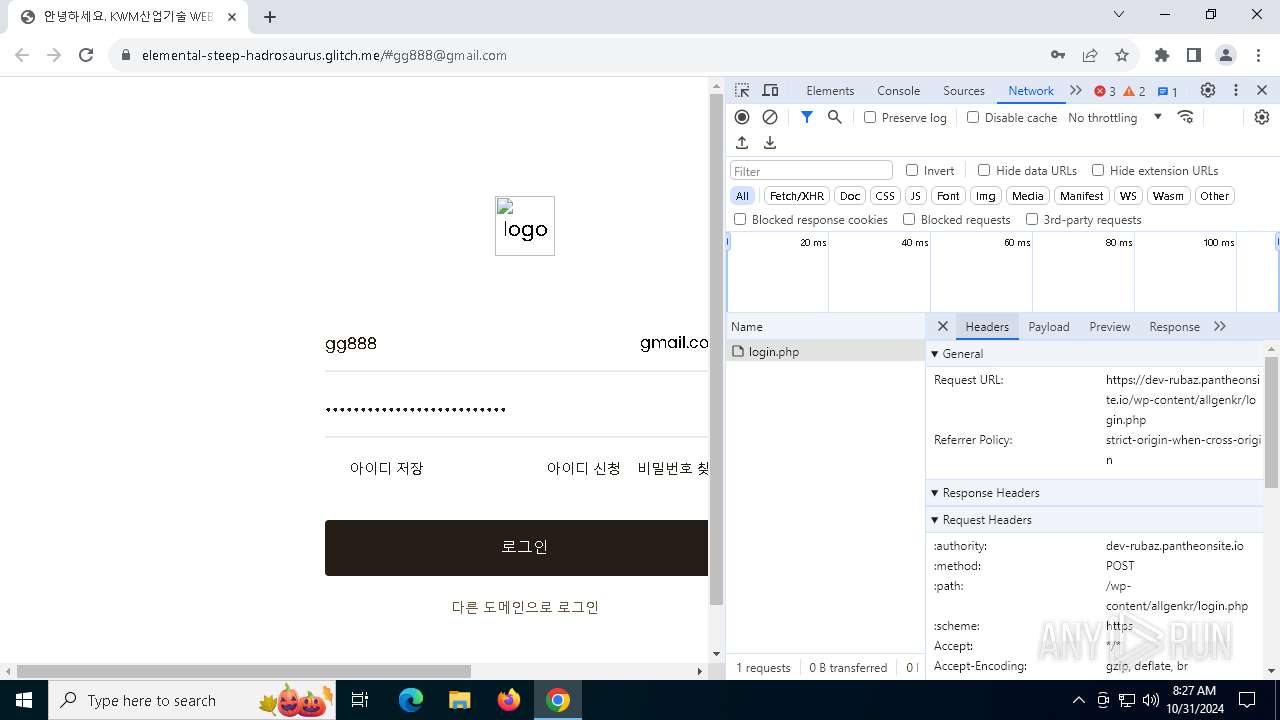Click the 로그인 login button
Screen dimensions: 1280x720
(517, 547)
